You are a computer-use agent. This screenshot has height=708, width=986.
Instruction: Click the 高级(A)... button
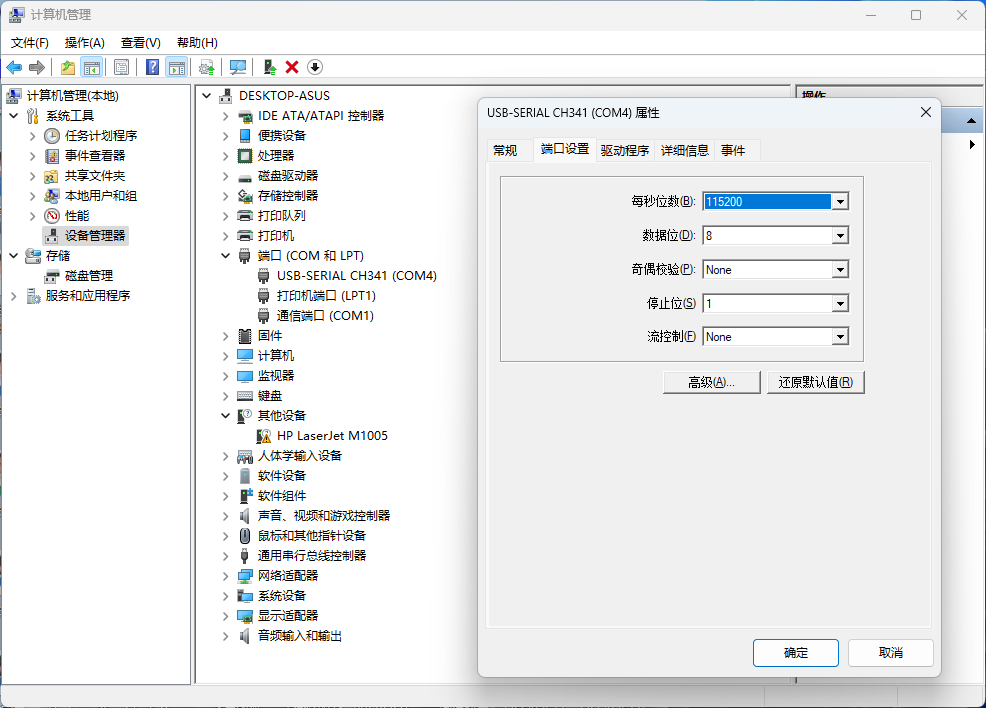711,382
